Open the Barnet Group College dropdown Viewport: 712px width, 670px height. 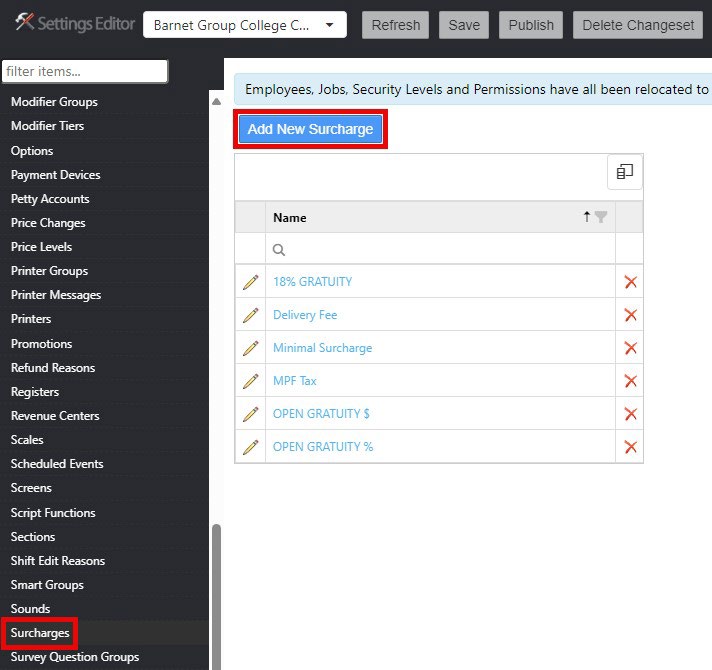click(x=245, y=25)
